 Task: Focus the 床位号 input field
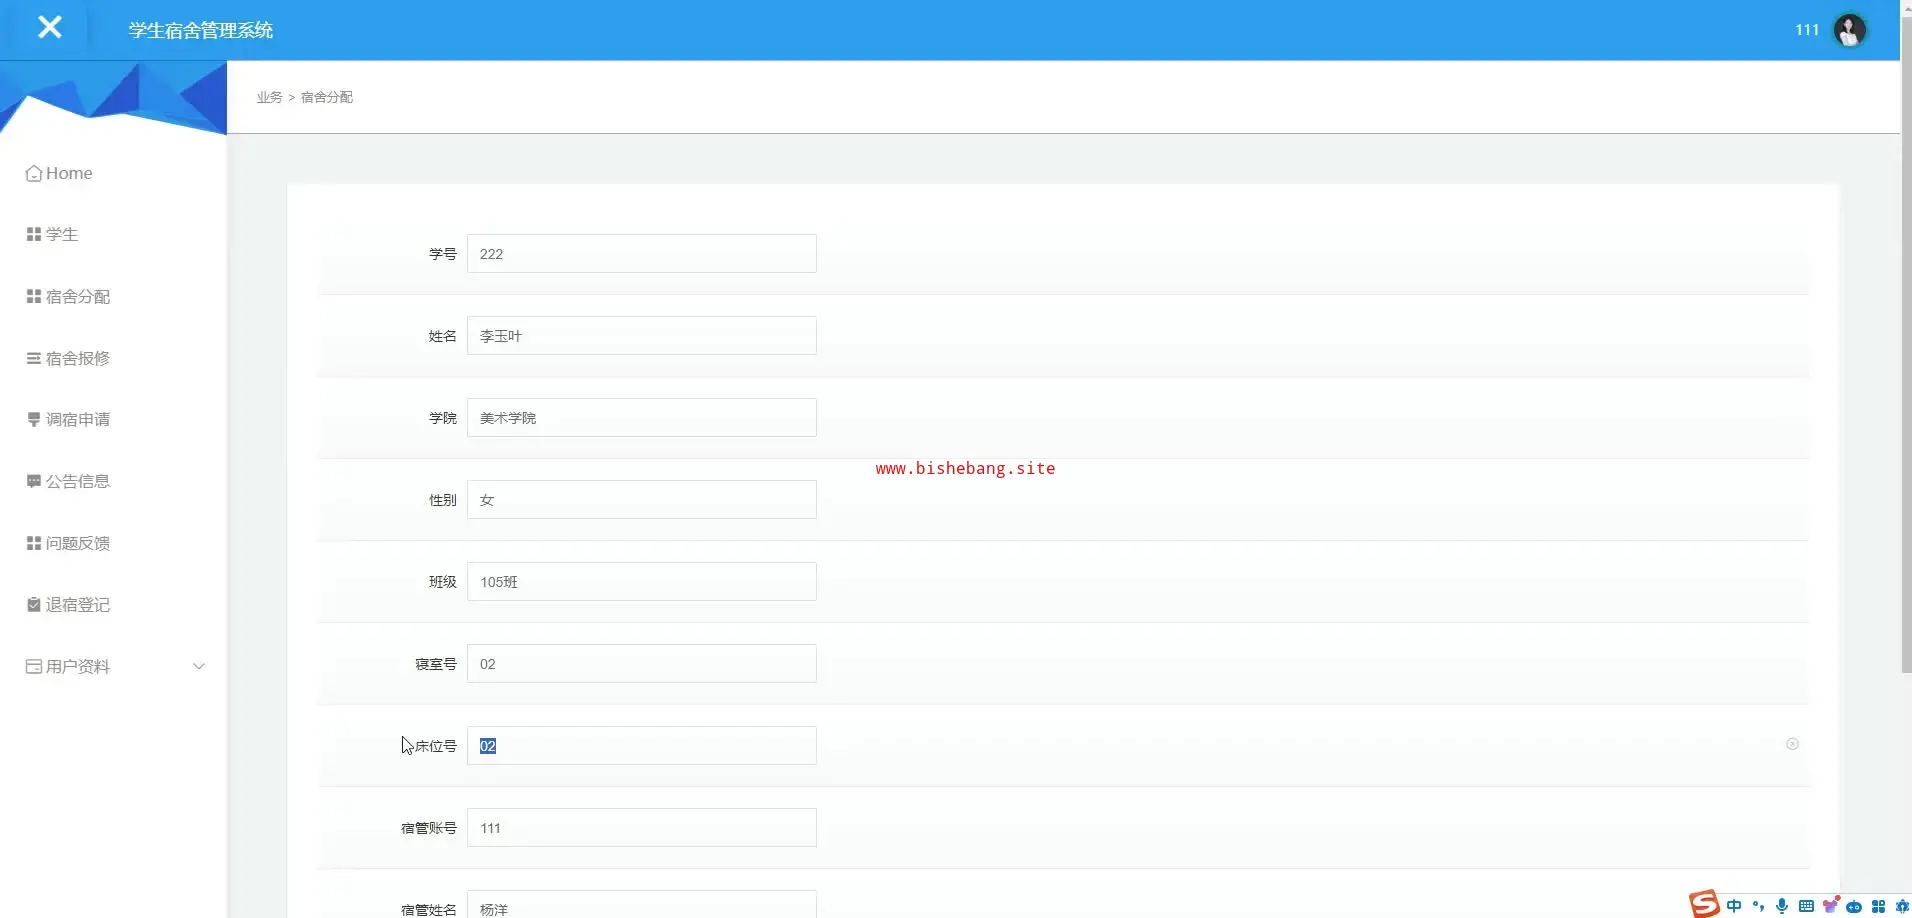[642, 746]
